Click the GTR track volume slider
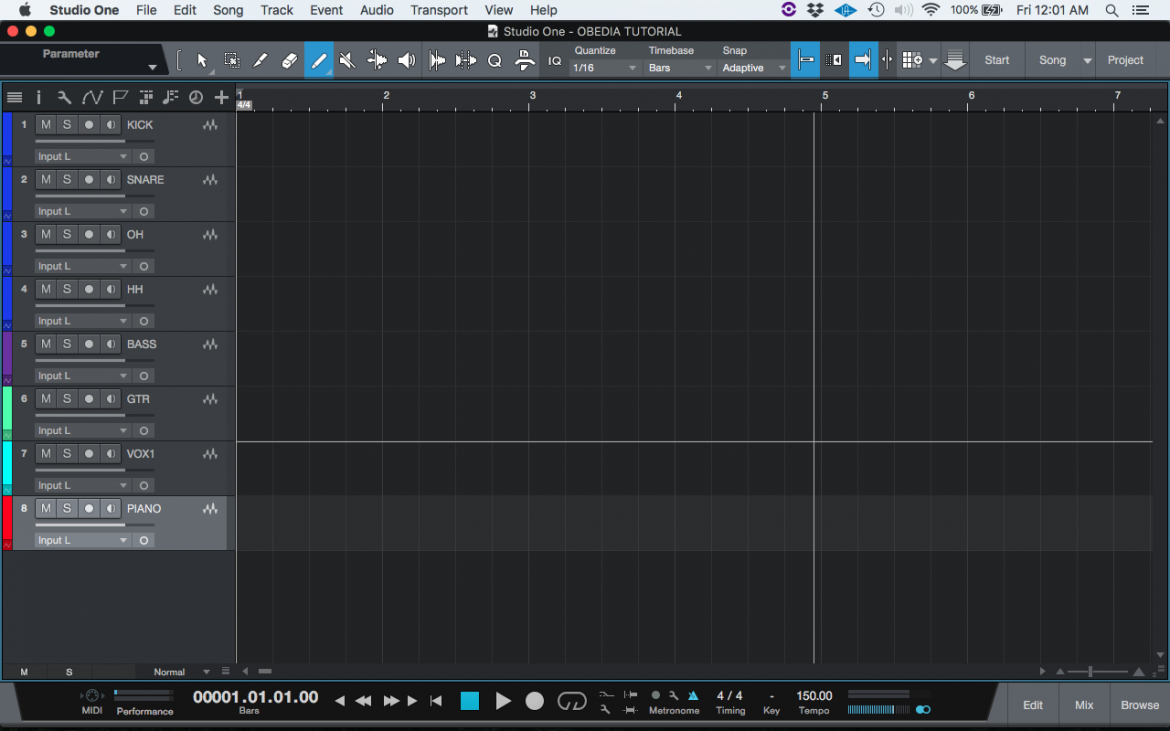 [x=94, y=415]
